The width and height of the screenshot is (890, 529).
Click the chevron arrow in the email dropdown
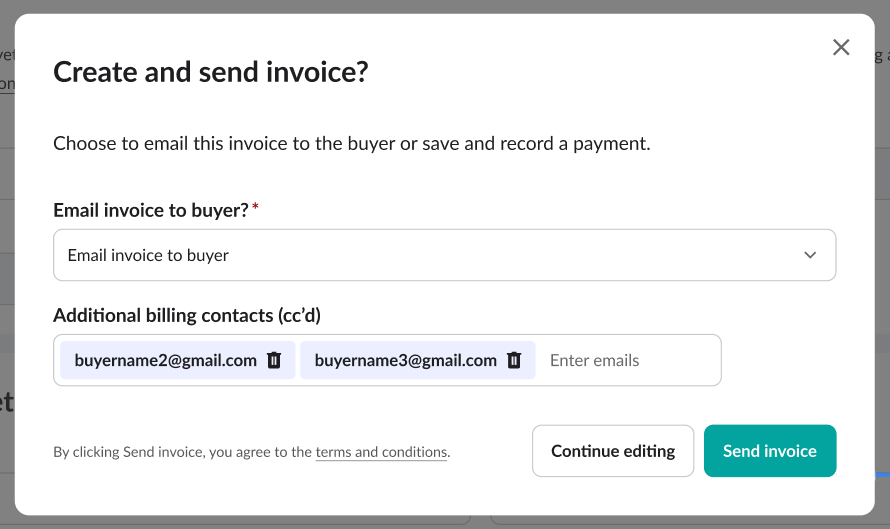coord(810,255)
